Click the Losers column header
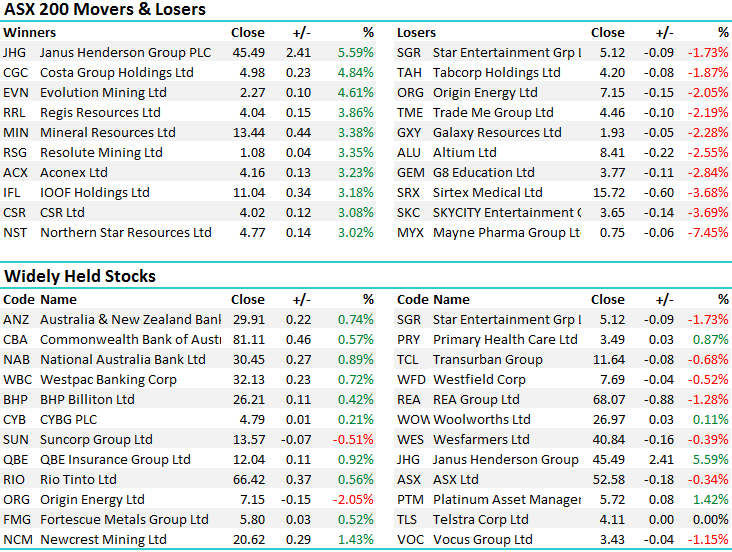Image resolution: width=732 pixels, height=552 pixels. click(416, 32)
